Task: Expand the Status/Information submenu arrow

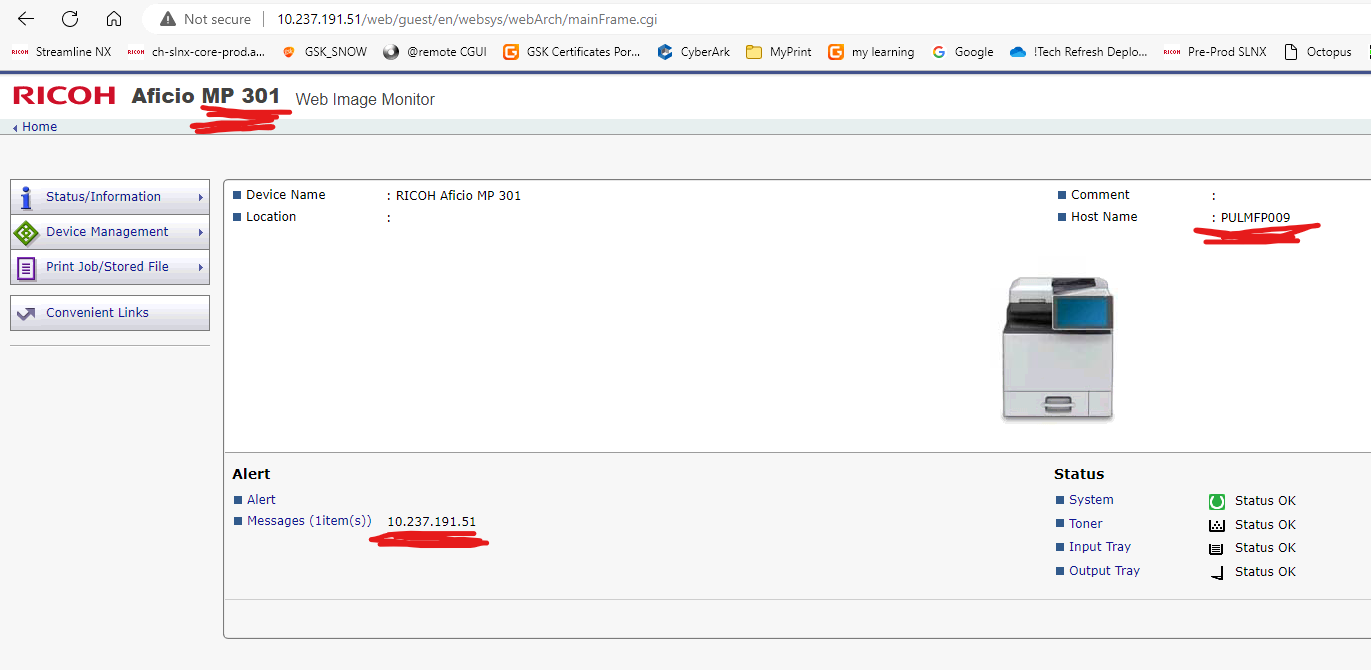Action: pos(201,198)
